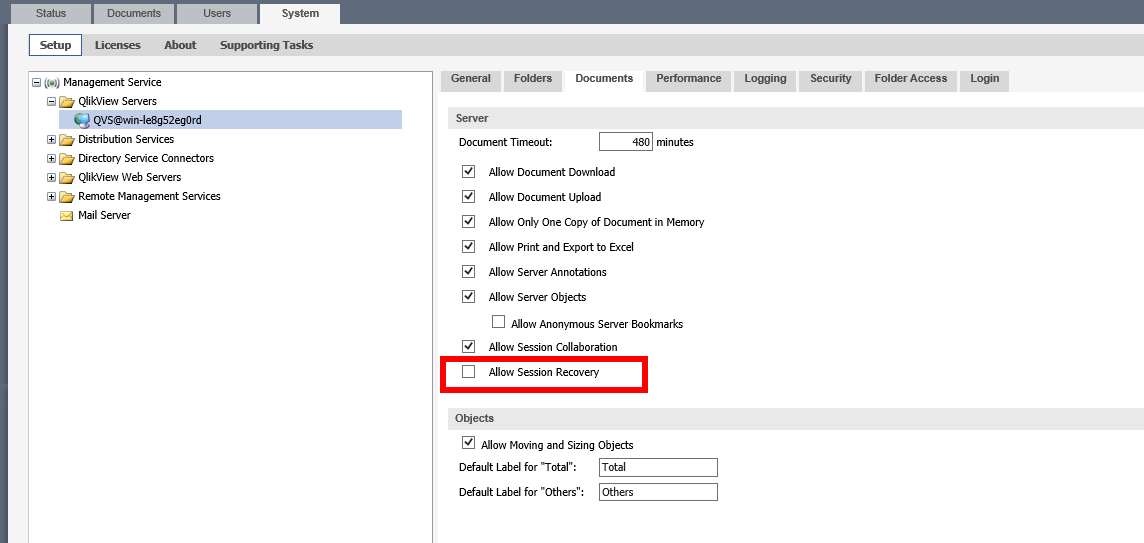Screen dimensions: 1144x543
Task: Switch to the Folders settings tab
Action: (533, 79)
